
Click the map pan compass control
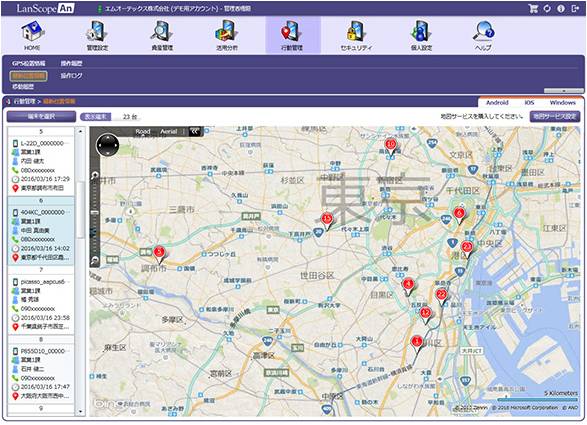coord(107,146)
